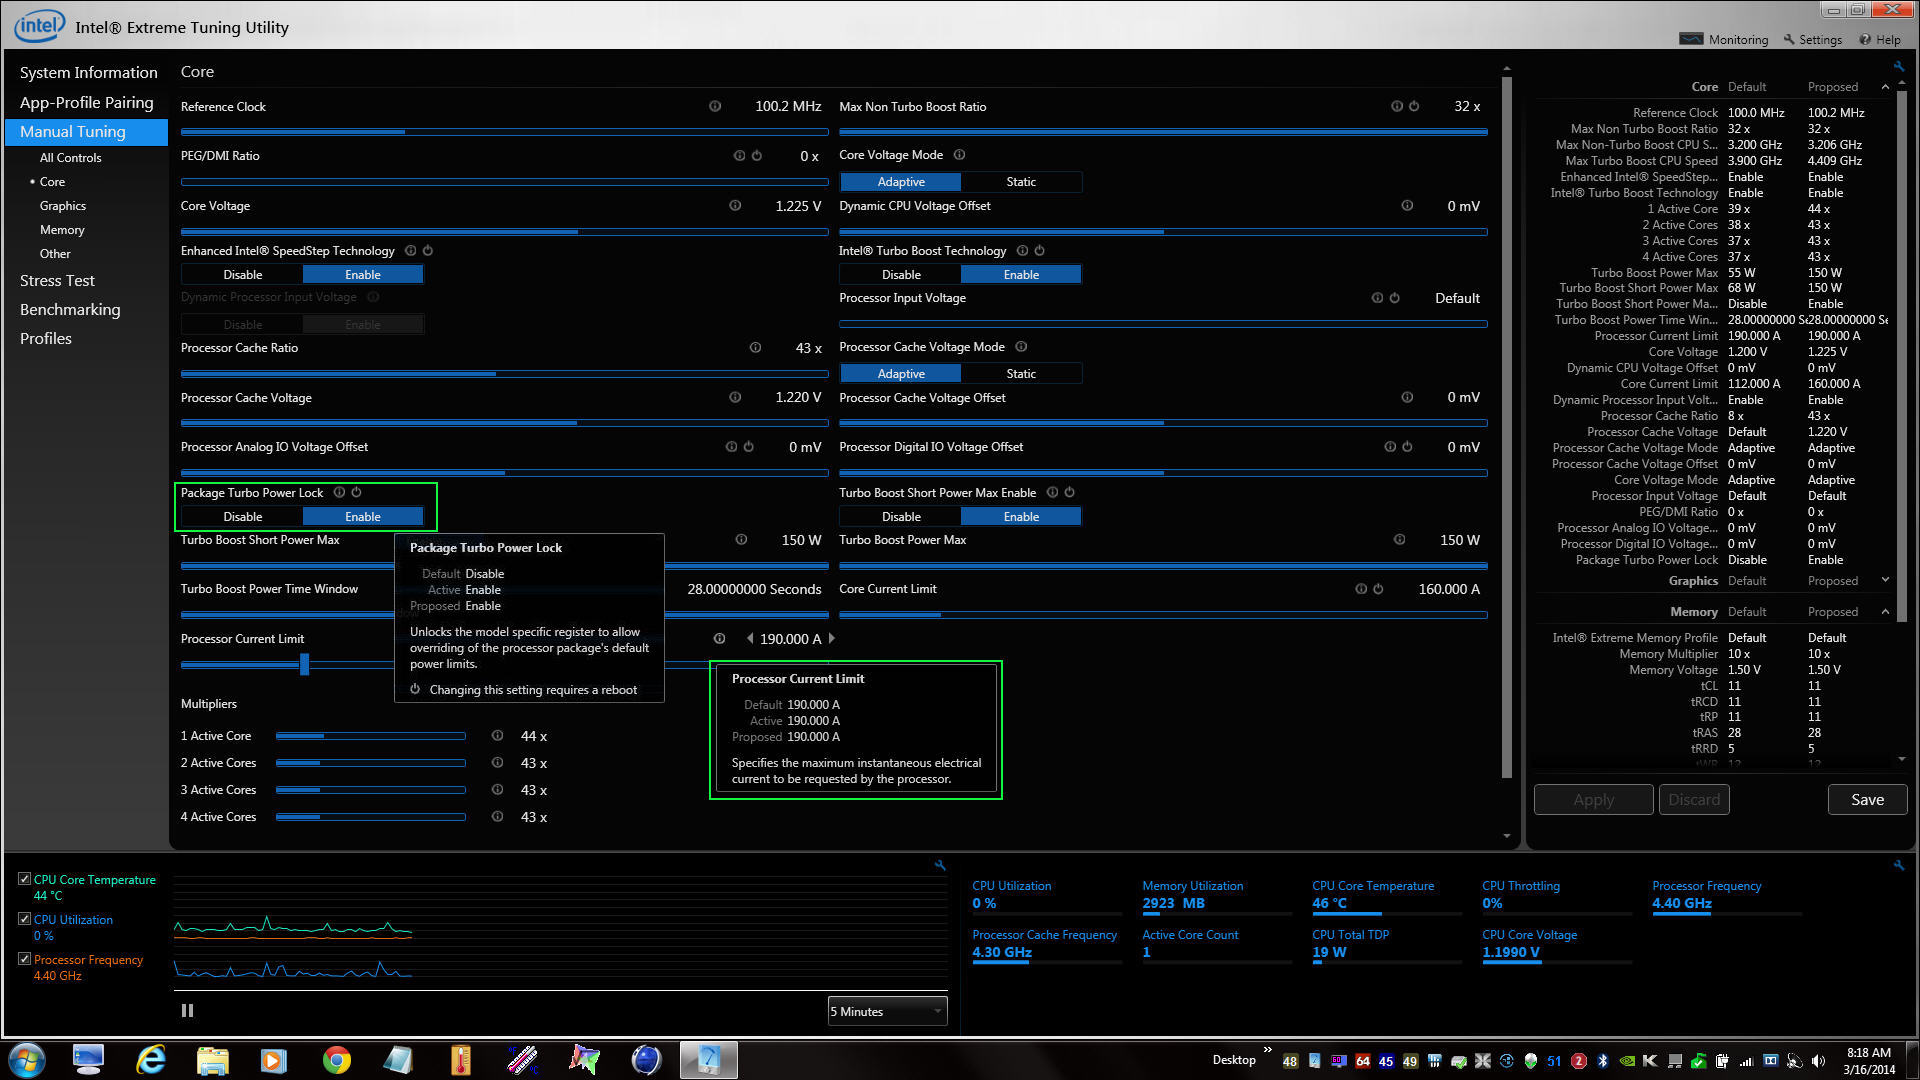Screen dimensions: 1920x1080
Task: Open Google Chrome from taskbar
Action: pyautogui.click(x=337, y=1060)
